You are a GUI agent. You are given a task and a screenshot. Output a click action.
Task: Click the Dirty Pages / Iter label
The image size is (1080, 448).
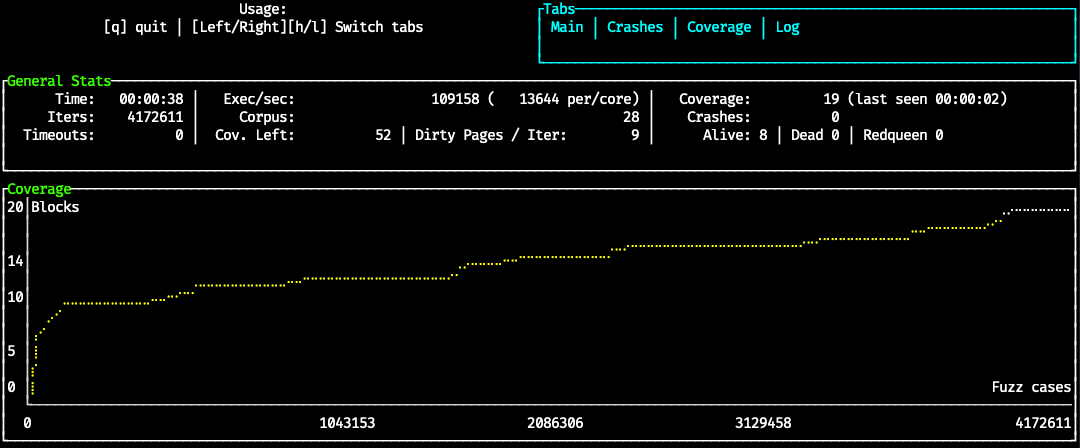(x=491, y=135)
